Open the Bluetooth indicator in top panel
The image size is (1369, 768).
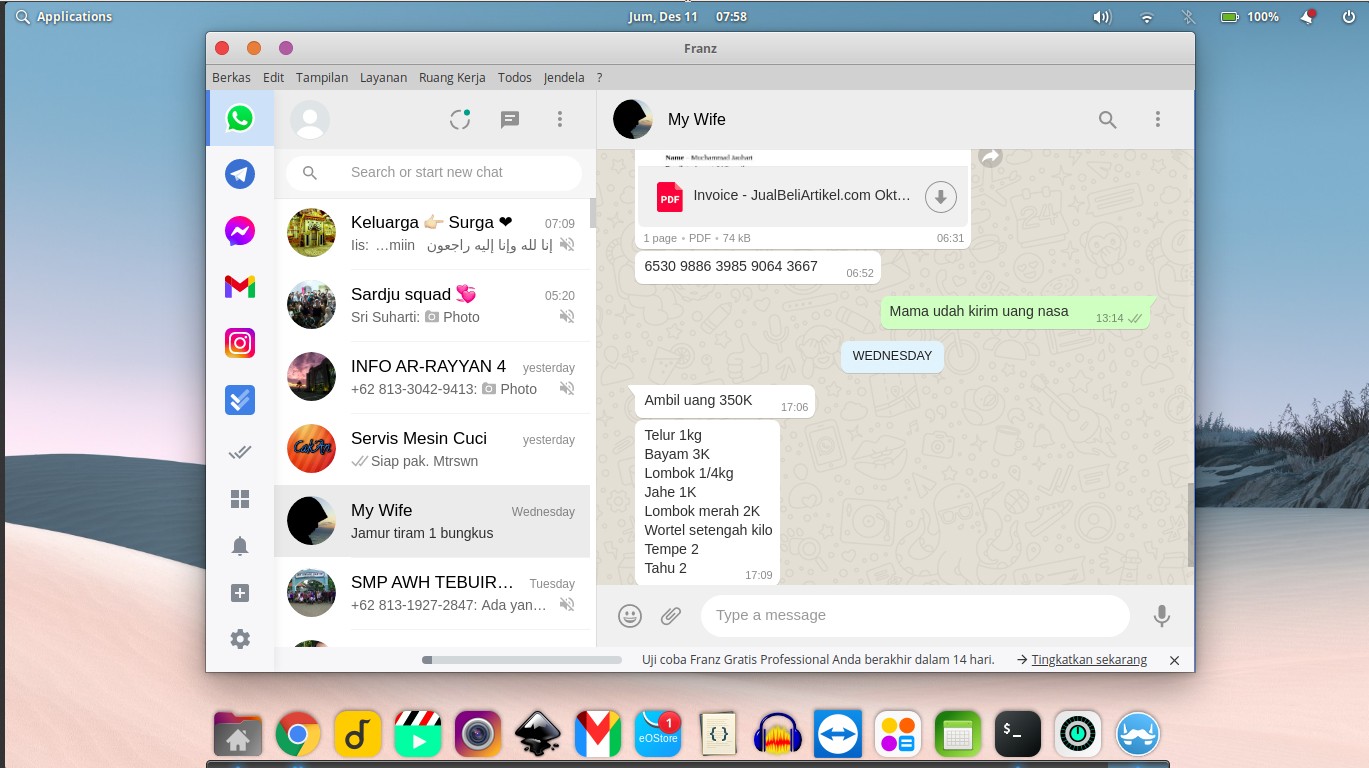tap(1188, 17)
